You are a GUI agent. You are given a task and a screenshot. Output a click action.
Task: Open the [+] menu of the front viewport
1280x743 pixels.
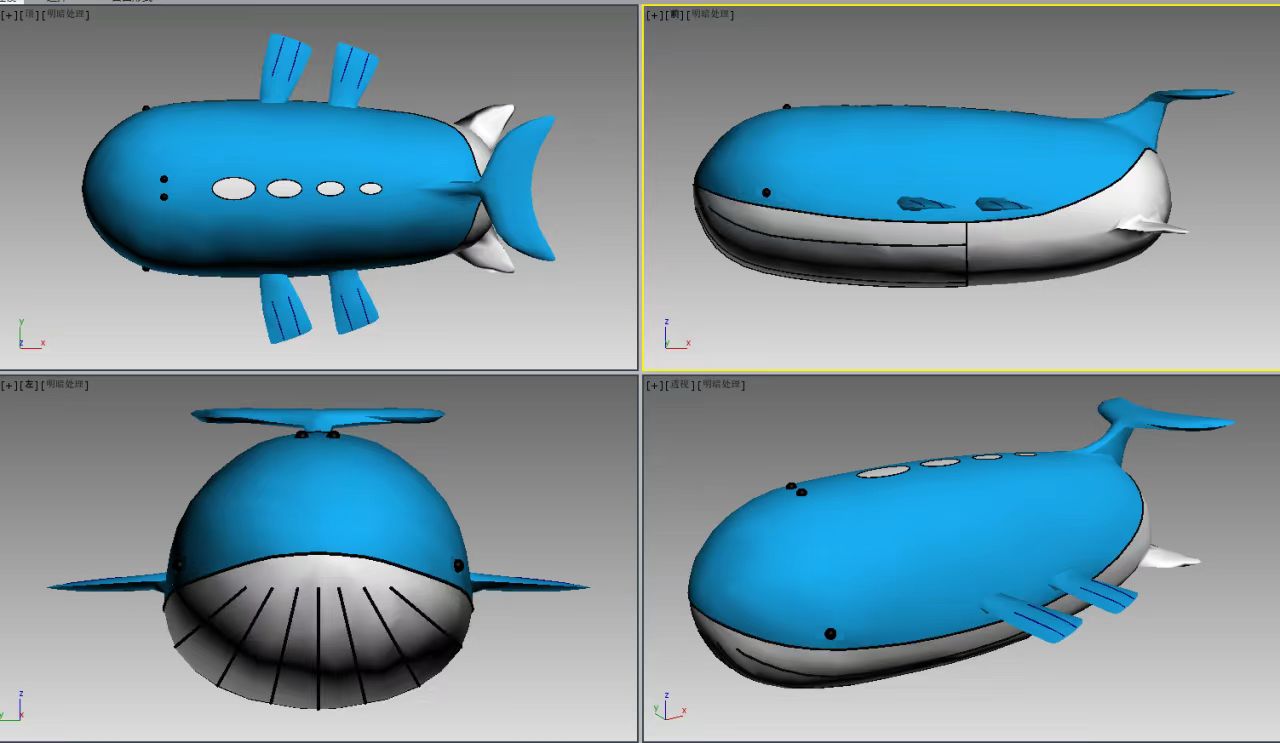coord(655,15)
